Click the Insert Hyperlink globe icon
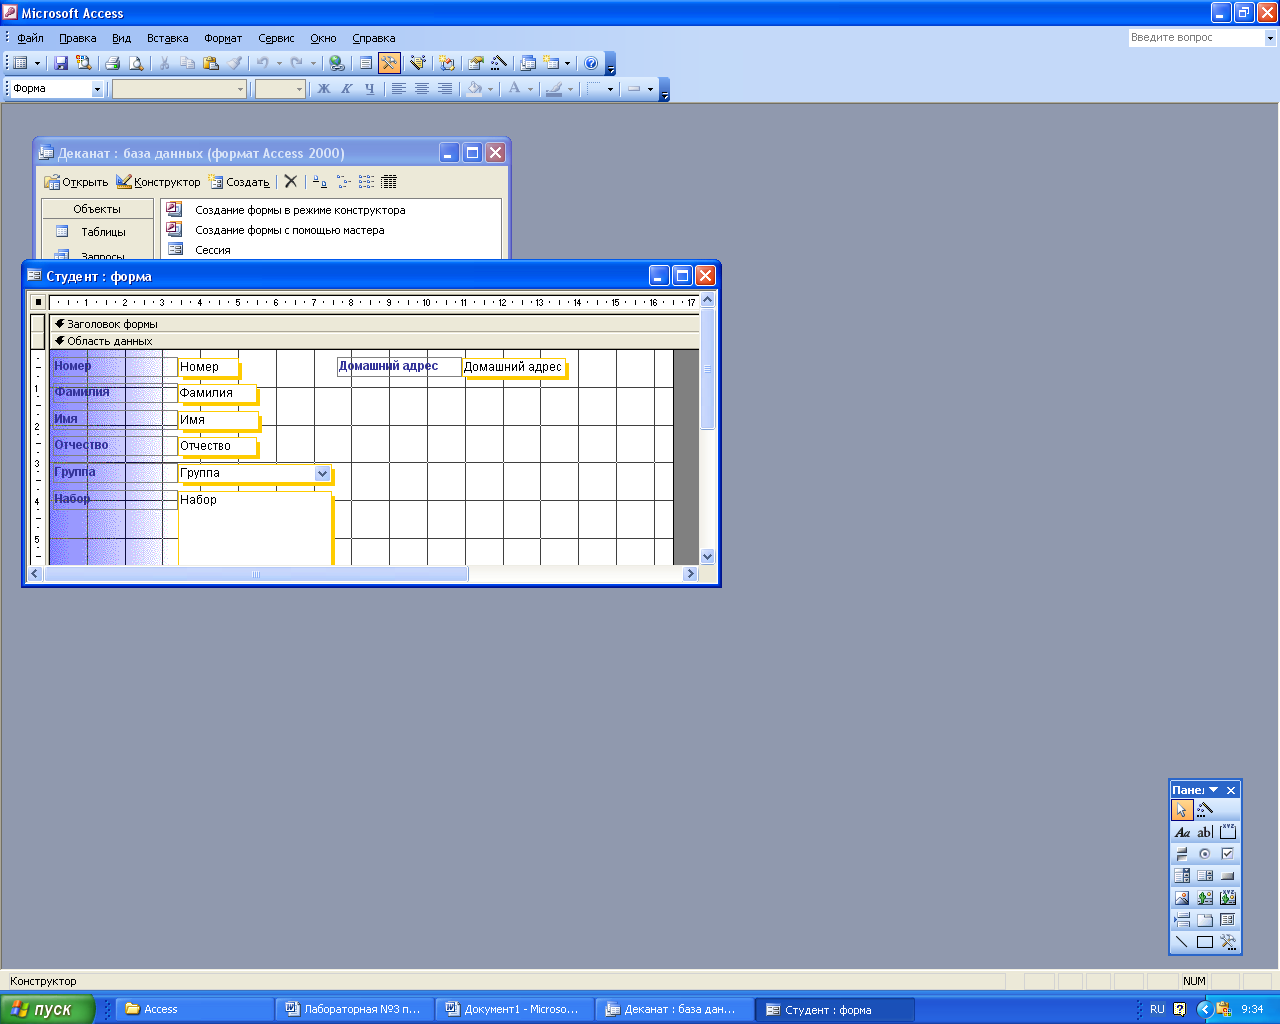The image size is (1280, 1024). 337,63
